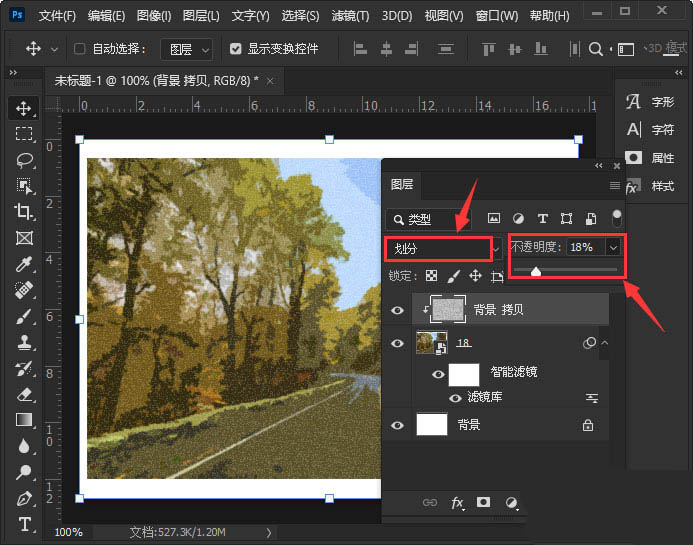
Task: Select the Rectangular Marquee tool
Action: coord(24,133)
